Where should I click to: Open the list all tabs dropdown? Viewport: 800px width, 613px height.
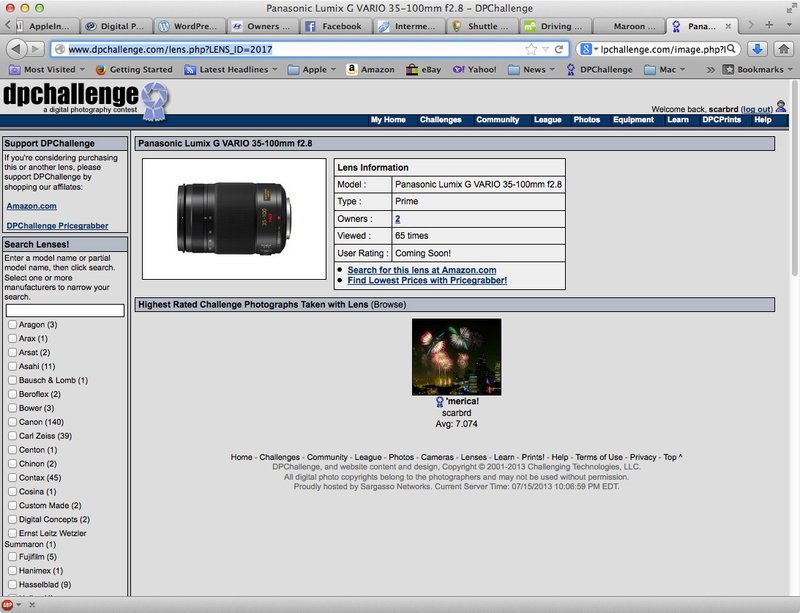click(x=789, y=24)
